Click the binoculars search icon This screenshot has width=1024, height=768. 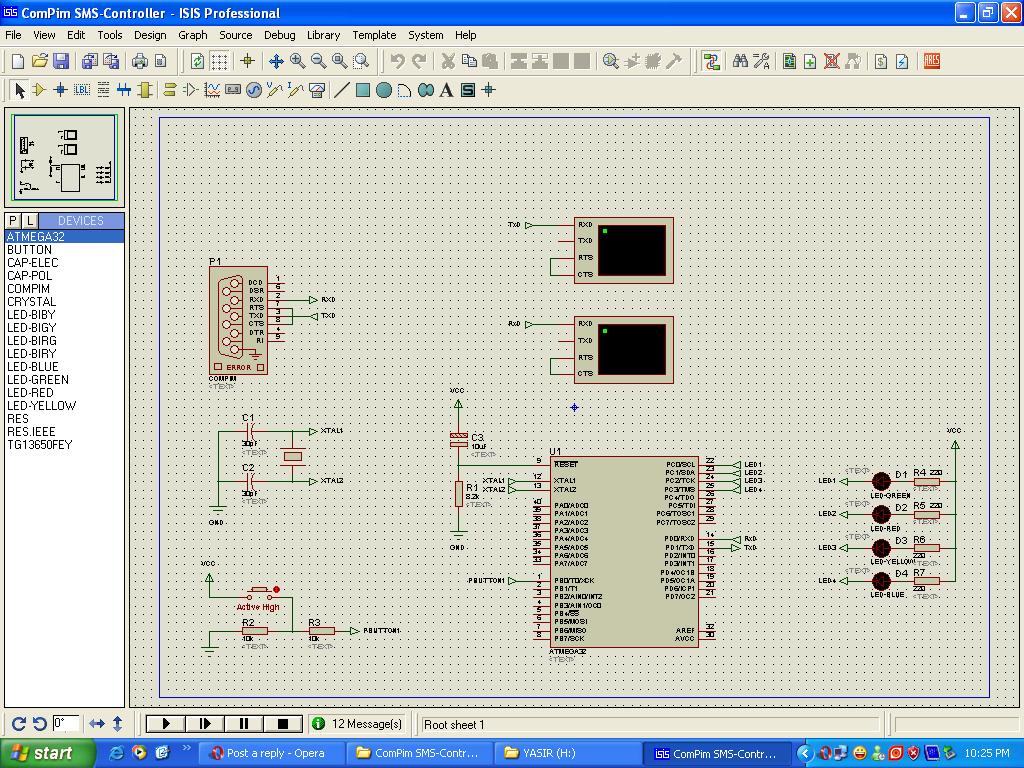click(x=740, y=61)
